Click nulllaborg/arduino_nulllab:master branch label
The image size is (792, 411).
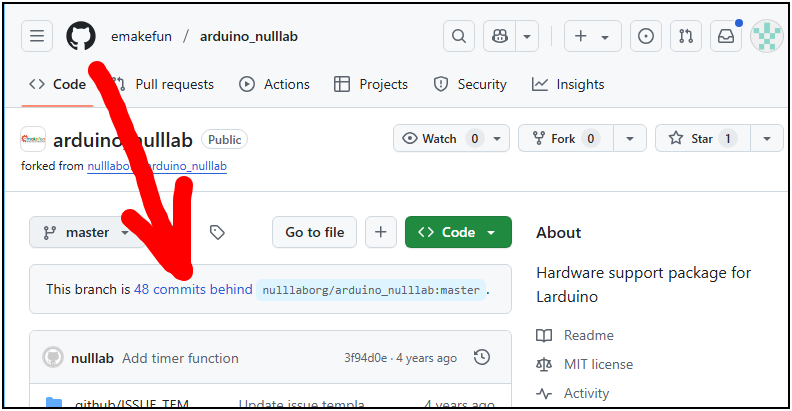(x=371, y=290)
